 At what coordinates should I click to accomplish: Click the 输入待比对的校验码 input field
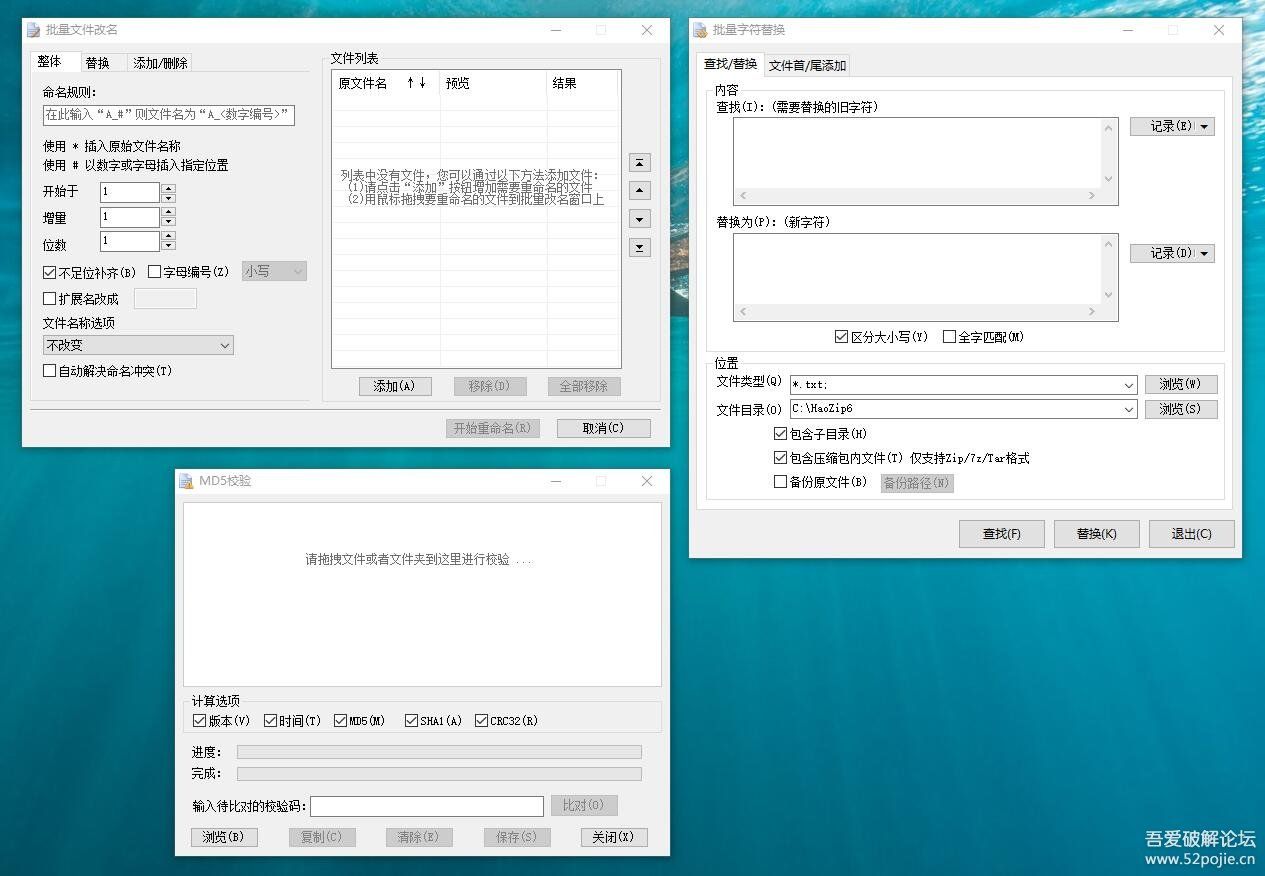tap(427, 806)
